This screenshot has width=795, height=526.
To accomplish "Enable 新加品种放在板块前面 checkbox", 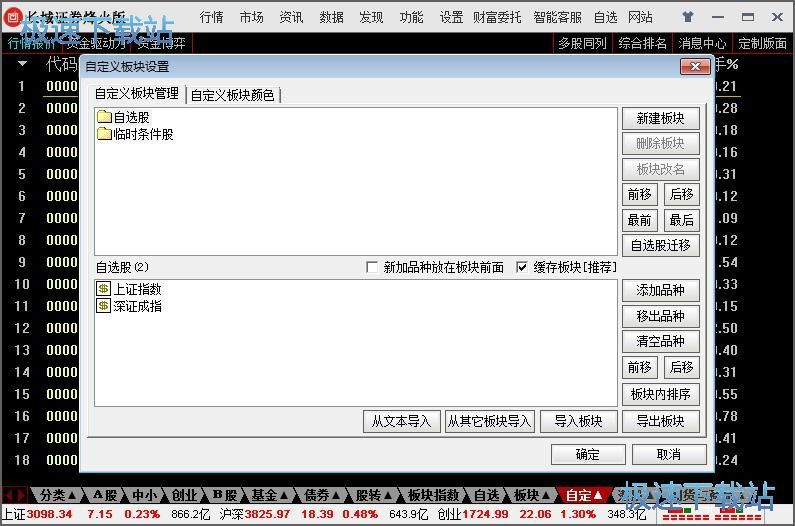I will 372,267.
